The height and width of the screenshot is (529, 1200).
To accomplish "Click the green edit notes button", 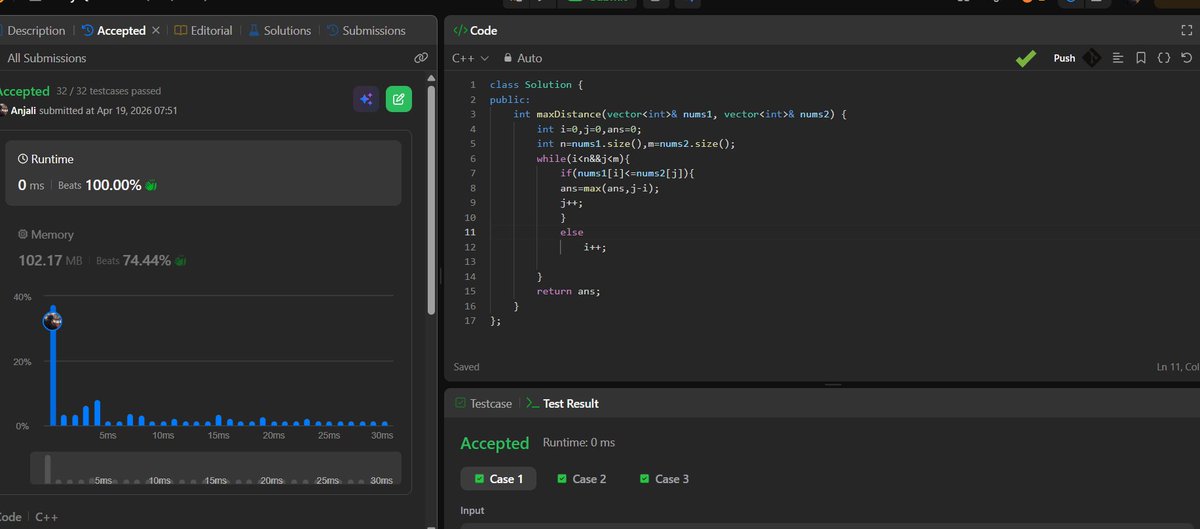I will click(x=399, y=99).
